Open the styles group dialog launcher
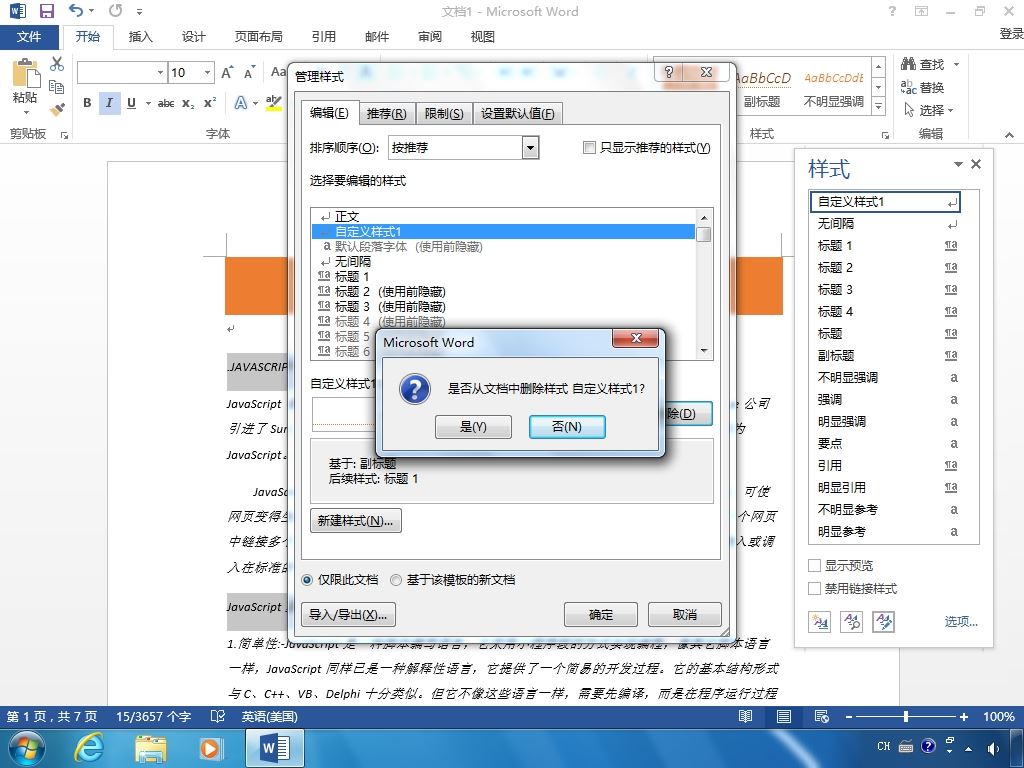 coord(885,135)
